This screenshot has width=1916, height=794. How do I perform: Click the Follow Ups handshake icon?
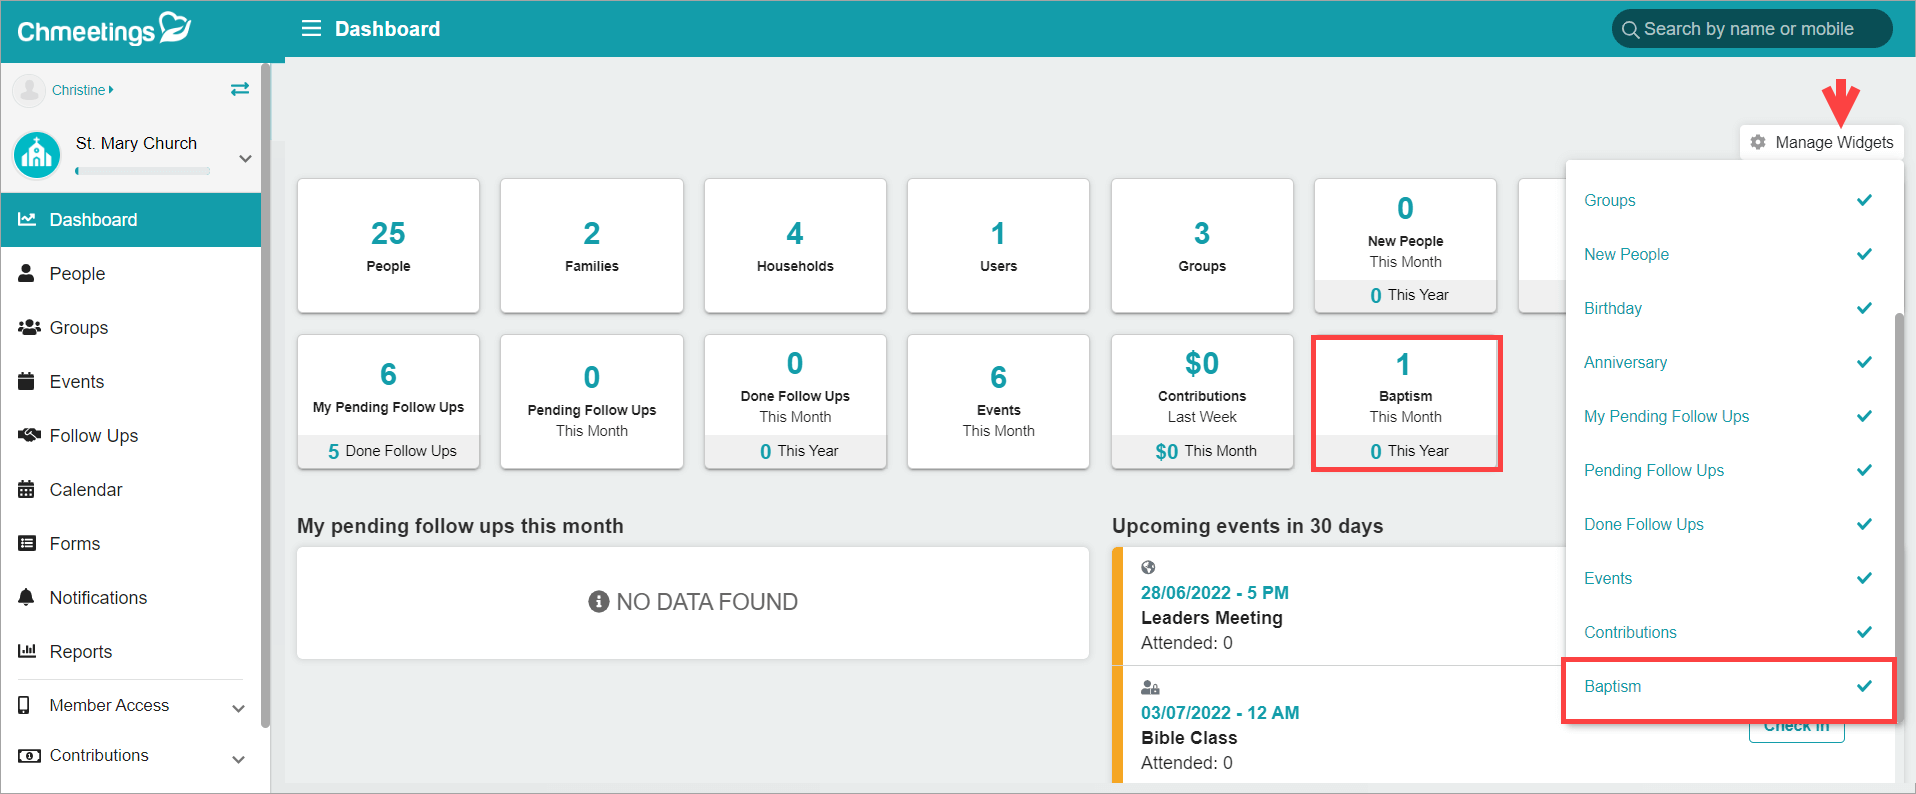tap(29, 435)
